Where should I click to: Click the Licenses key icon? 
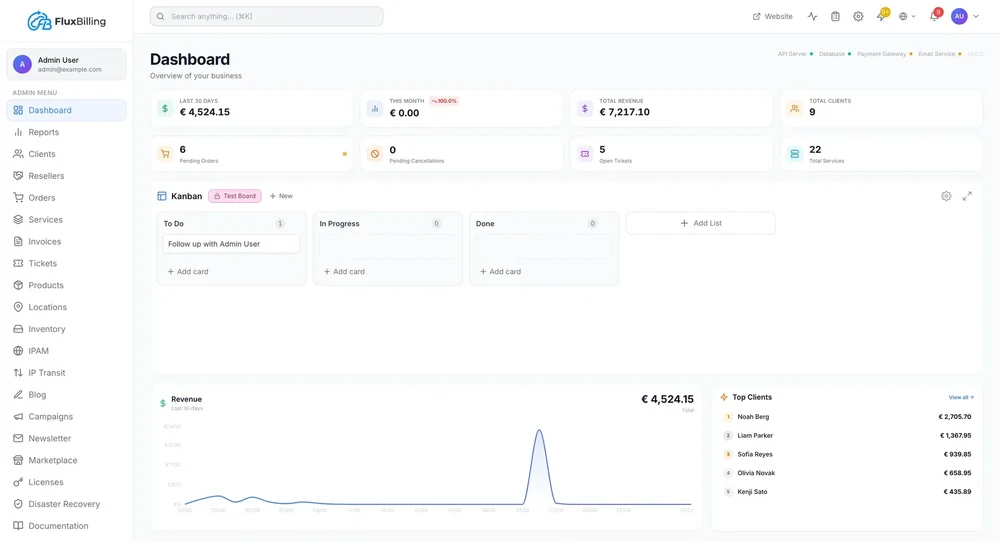click(18, 482)
